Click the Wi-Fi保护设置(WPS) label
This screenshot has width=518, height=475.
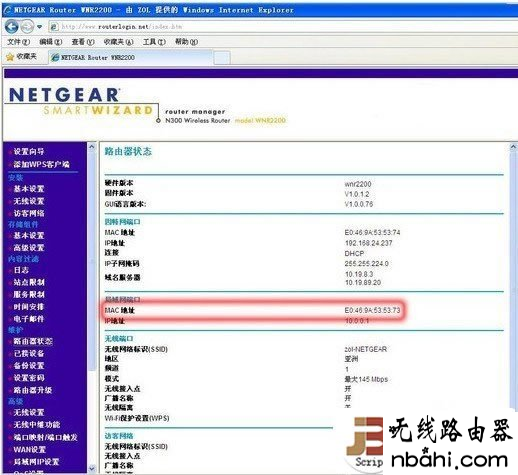pyautogui.click(x=137, y=418)
